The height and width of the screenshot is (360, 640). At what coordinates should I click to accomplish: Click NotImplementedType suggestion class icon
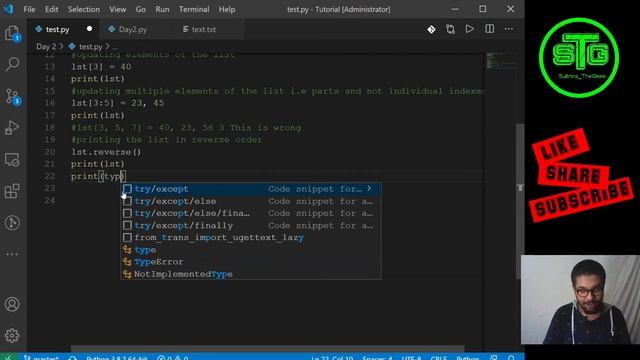point(127,274)
